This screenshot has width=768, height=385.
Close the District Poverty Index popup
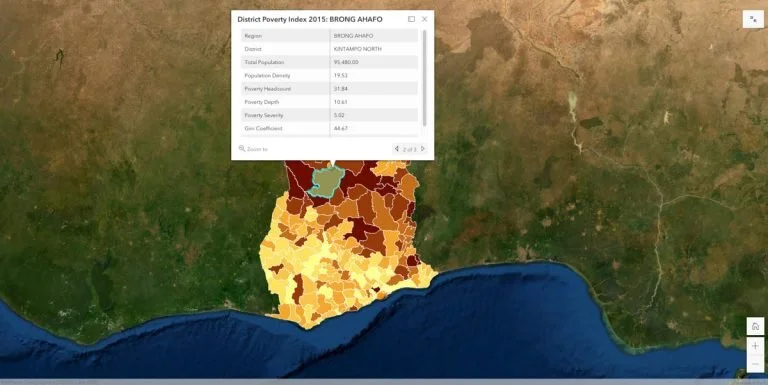pyautogui.click(x=424, y=19)
